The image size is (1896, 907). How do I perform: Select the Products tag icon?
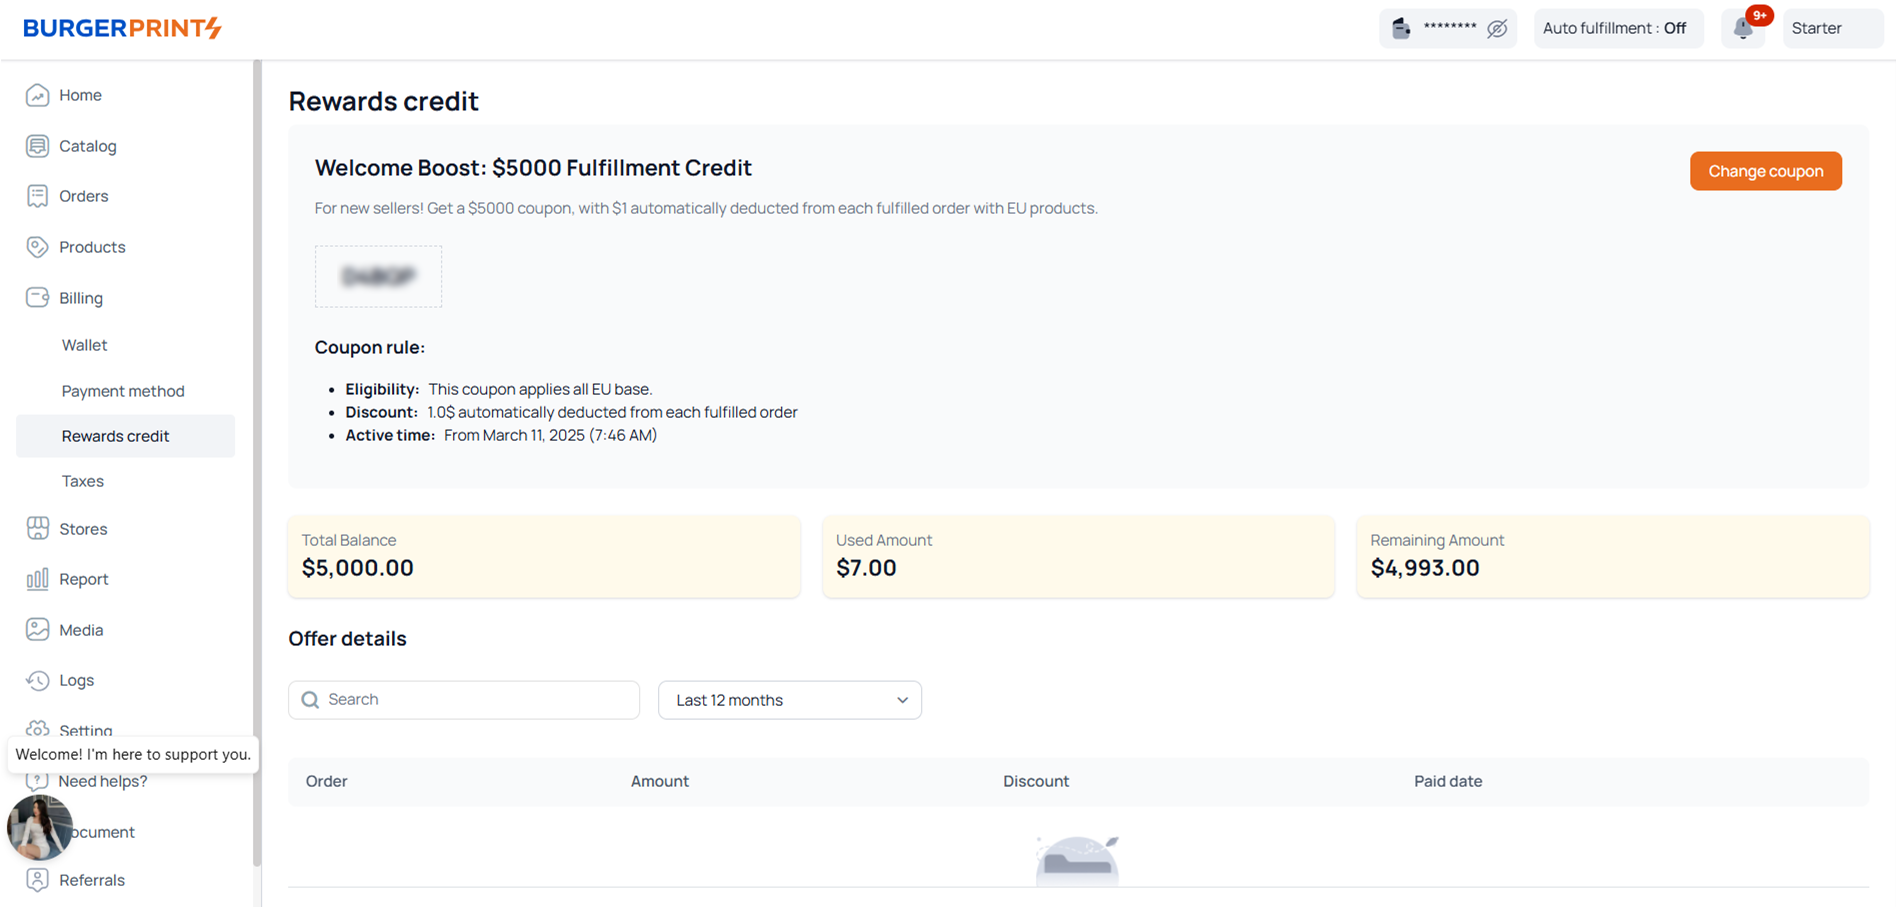pyautogui.click(x=37, y=247)
